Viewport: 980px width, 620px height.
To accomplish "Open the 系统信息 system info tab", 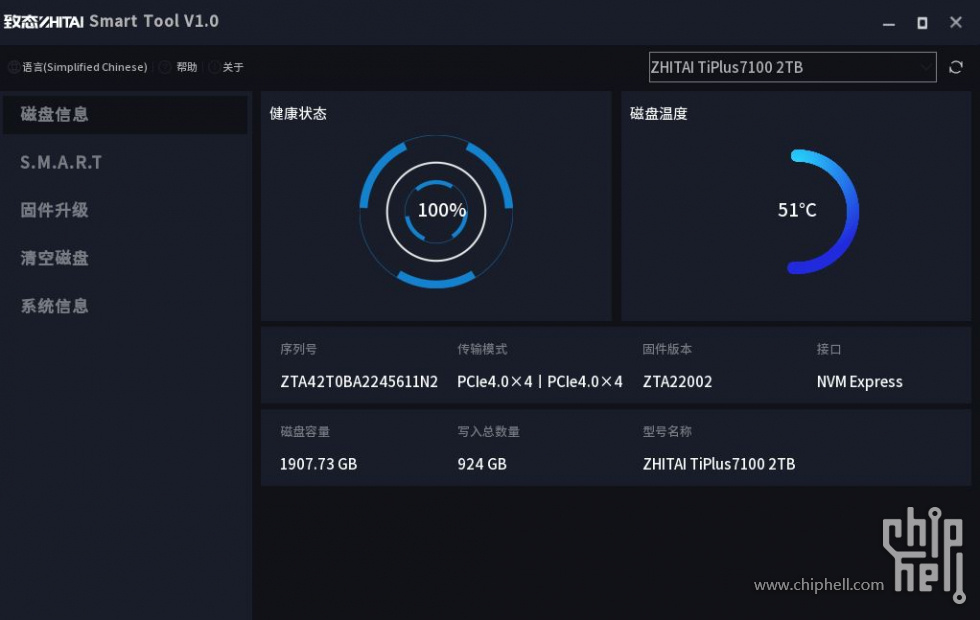I will tap(54, 306).
